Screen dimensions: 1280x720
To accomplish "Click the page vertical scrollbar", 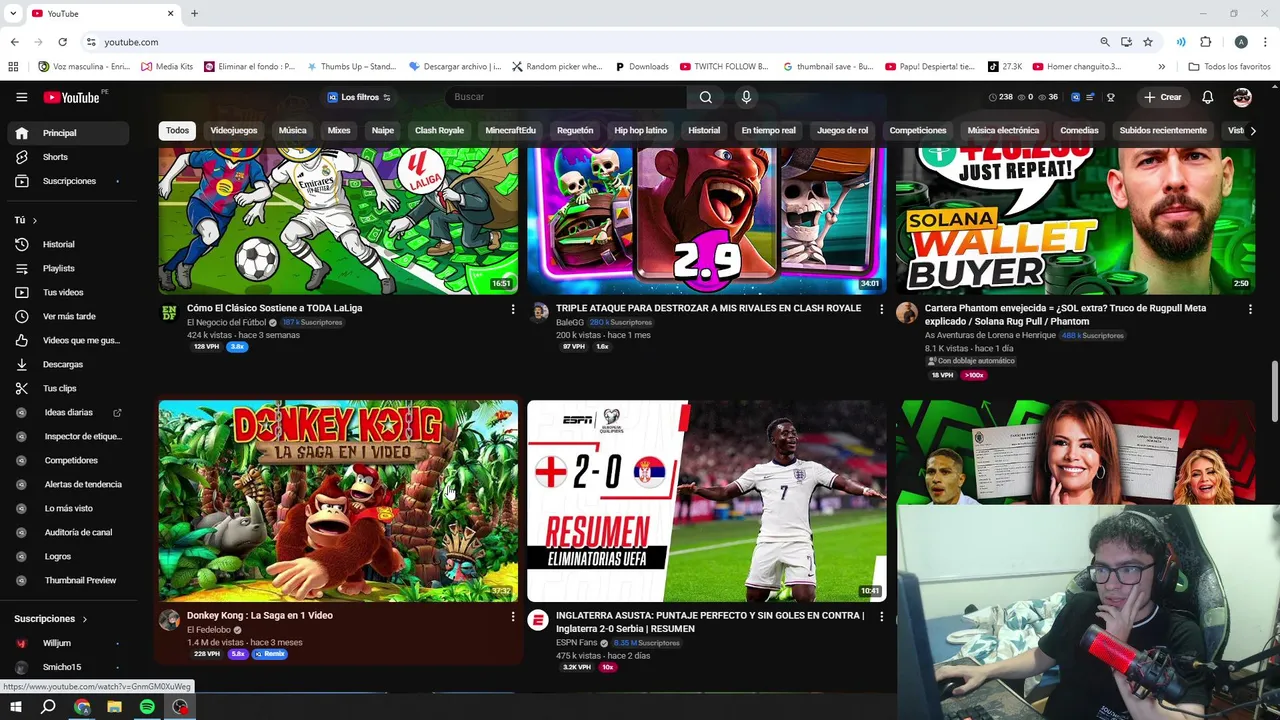I will pos(1274,392).
